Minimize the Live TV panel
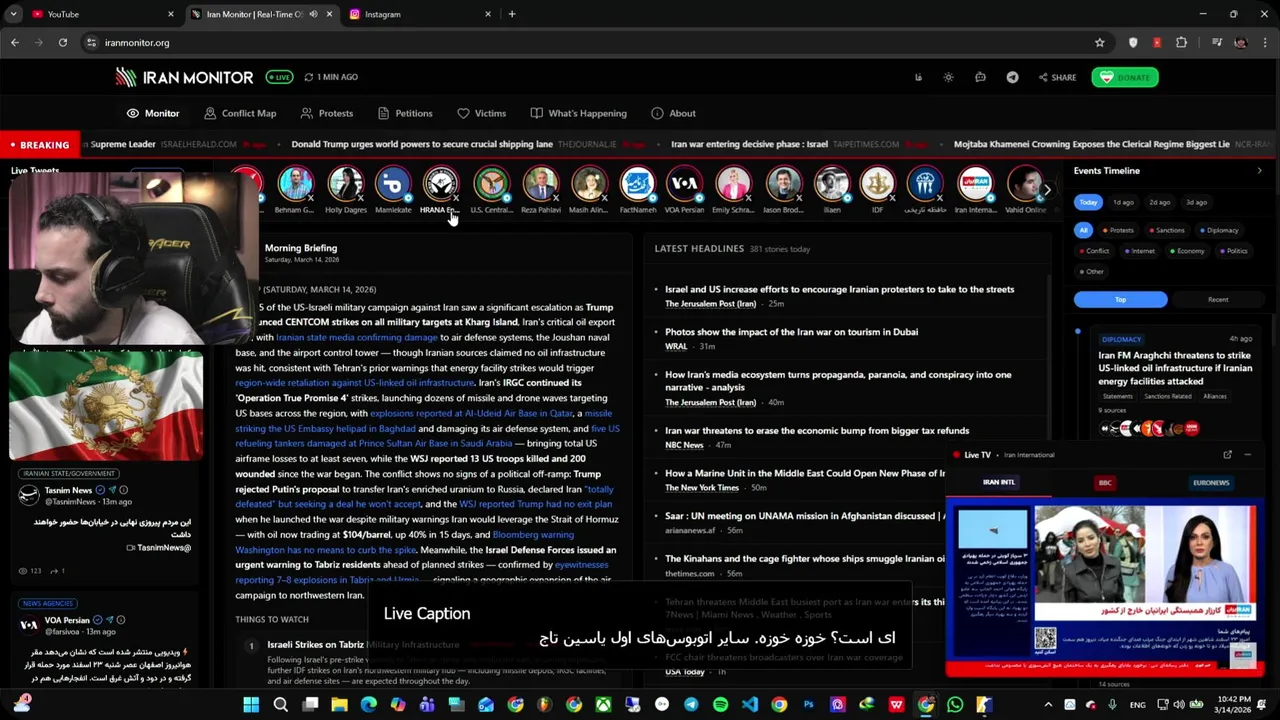The image size is (1280, 720). tap(1247, 455)
